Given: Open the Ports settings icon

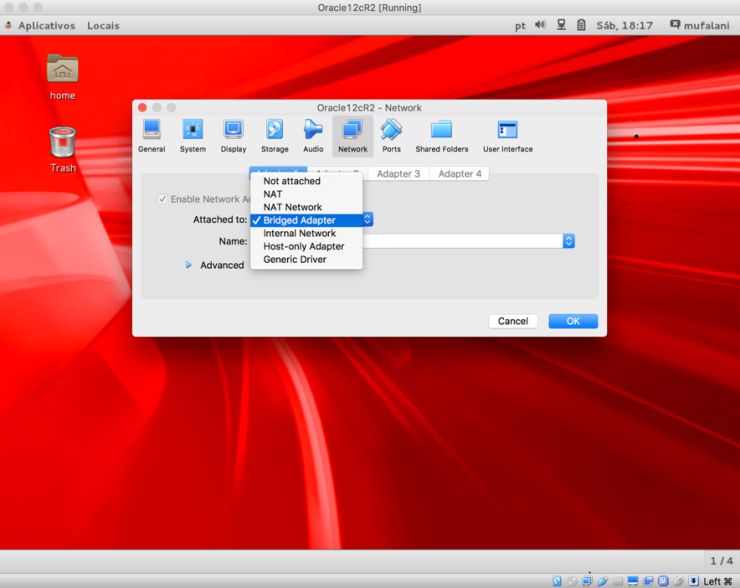Looking at the screenshot, I should [x=391, y=136].
